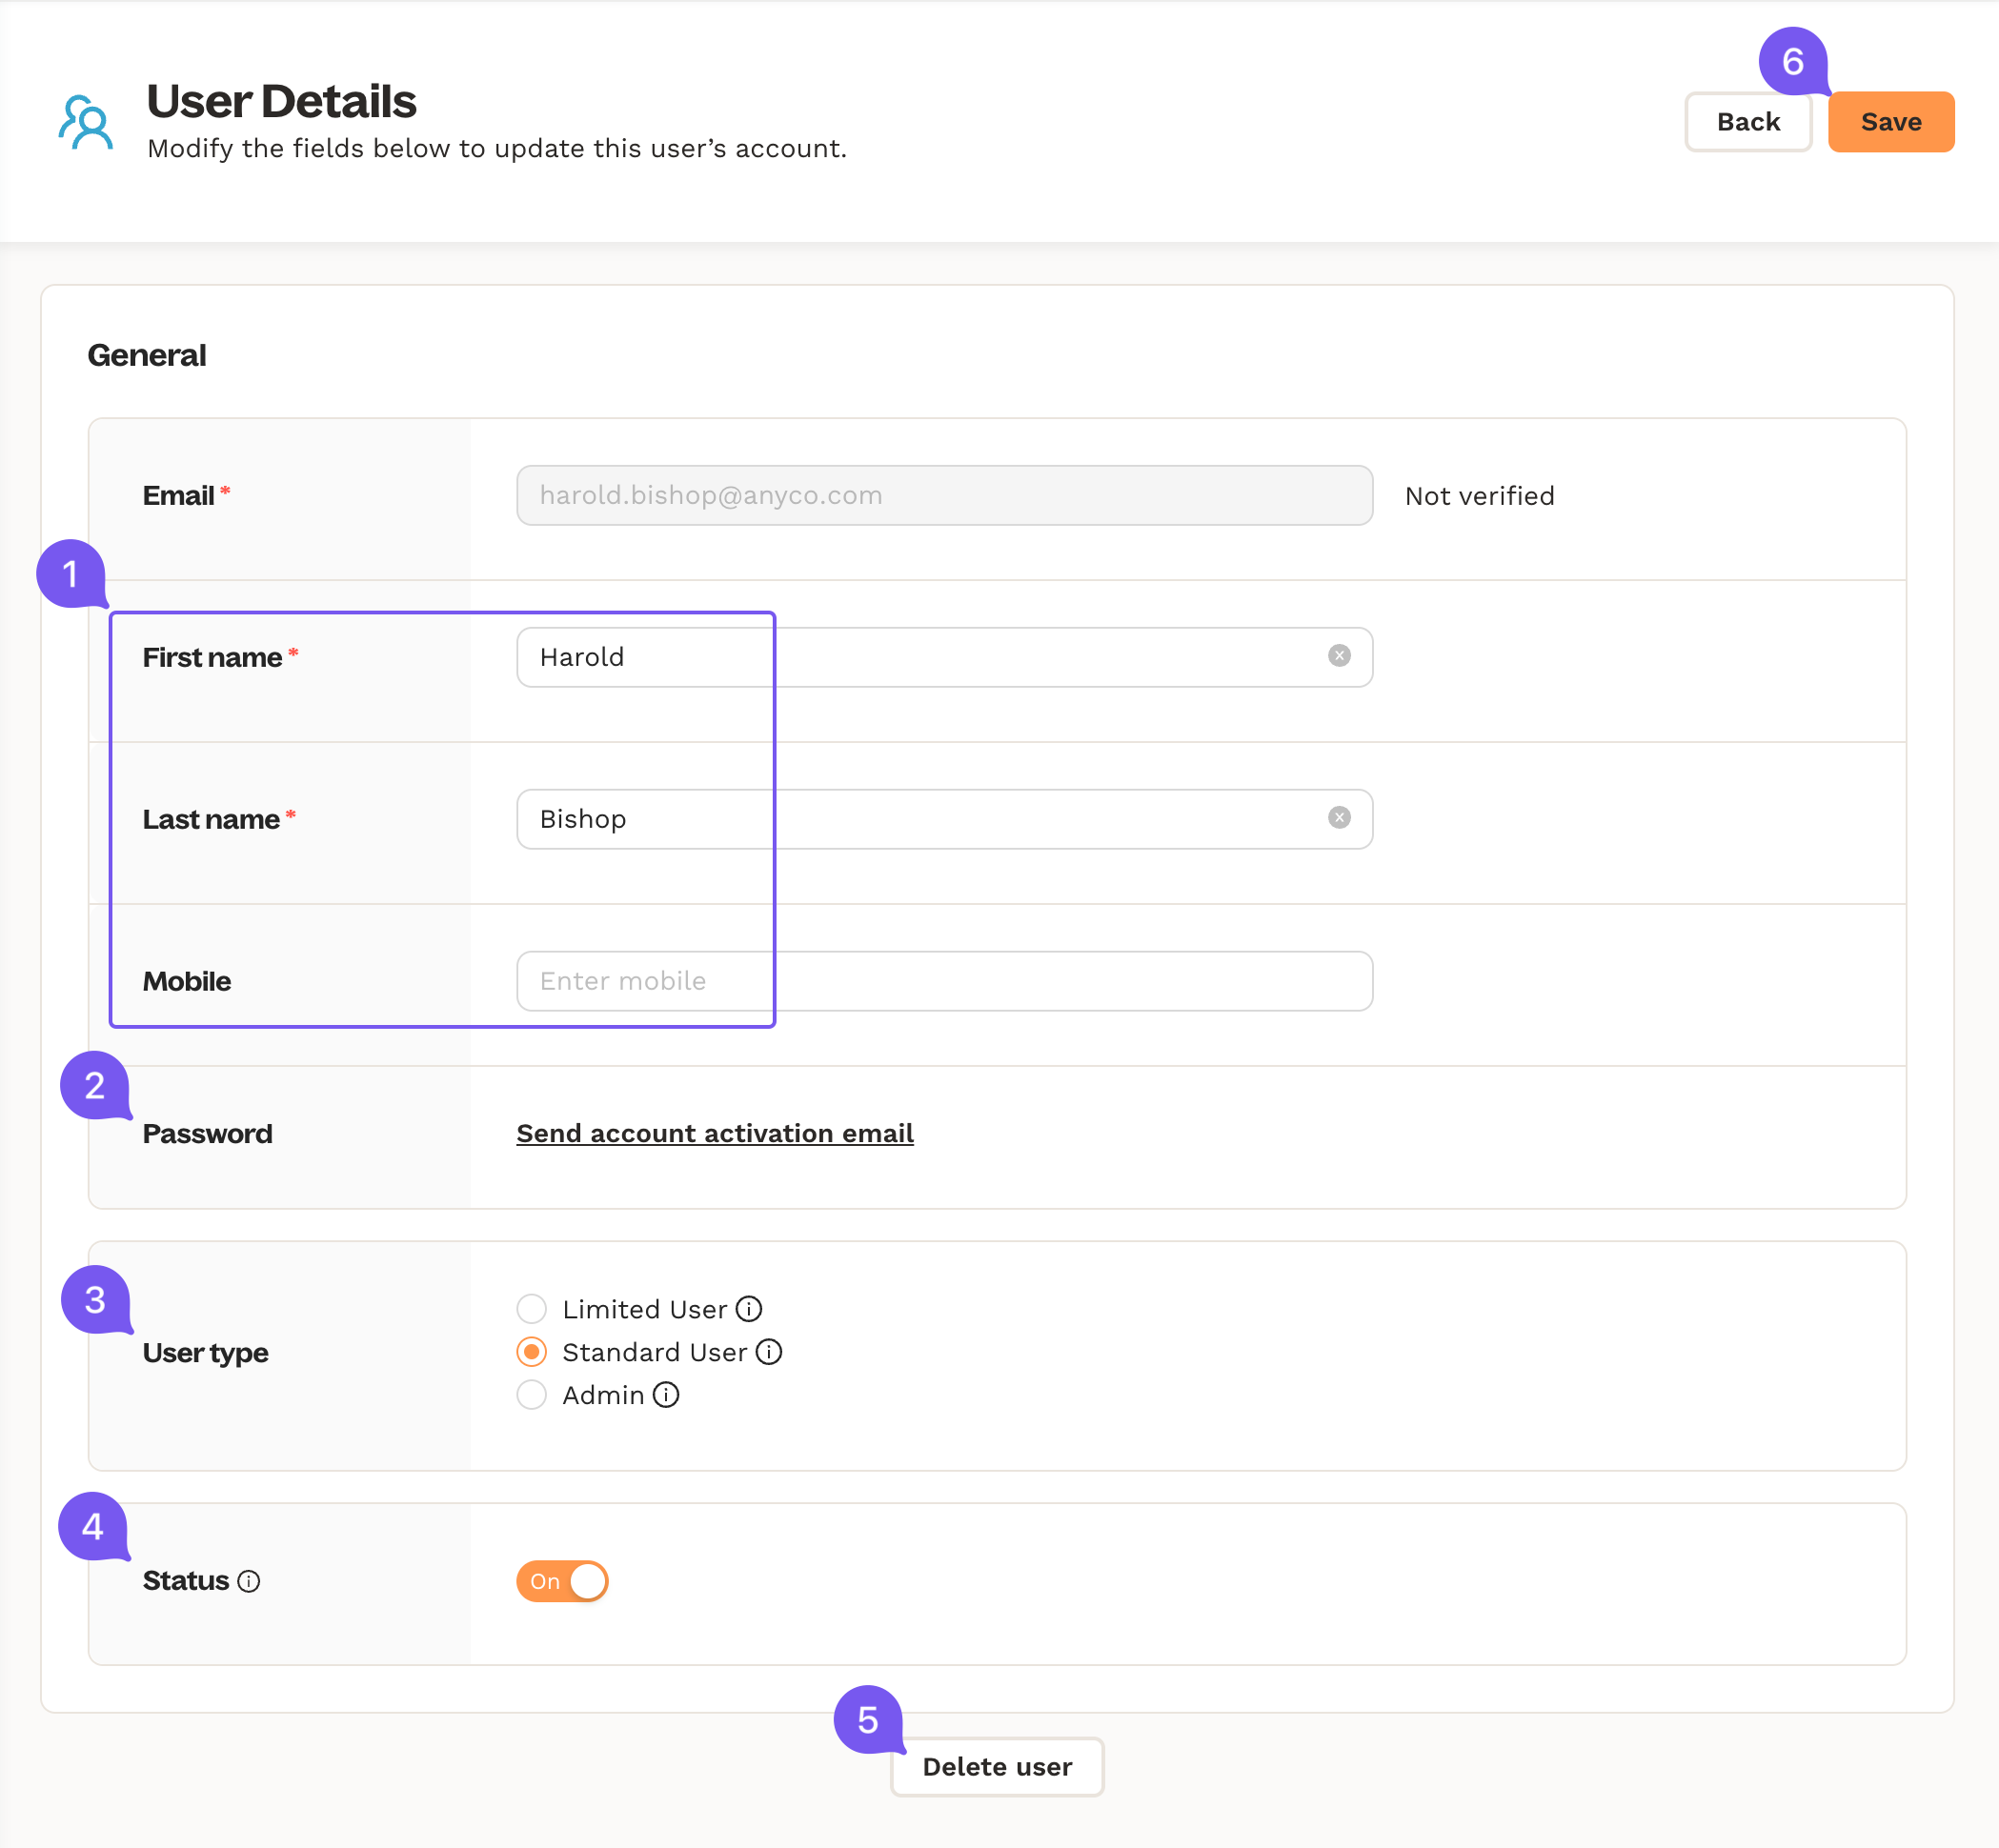The width and height of the screenshot is (1999, 1848).
Task: Open the info icon next to Admin
Action: pos(666,1395)
